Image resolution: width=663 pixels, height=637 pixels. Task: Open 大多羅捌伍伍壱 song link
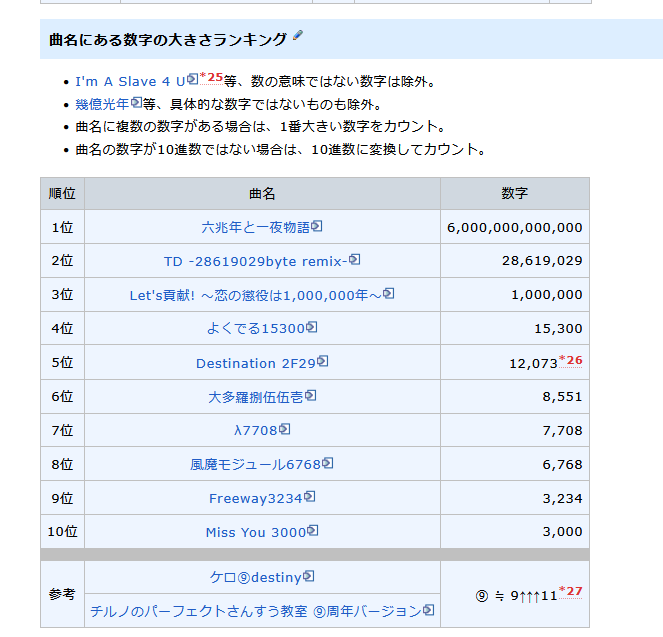(x=256, y=397)
